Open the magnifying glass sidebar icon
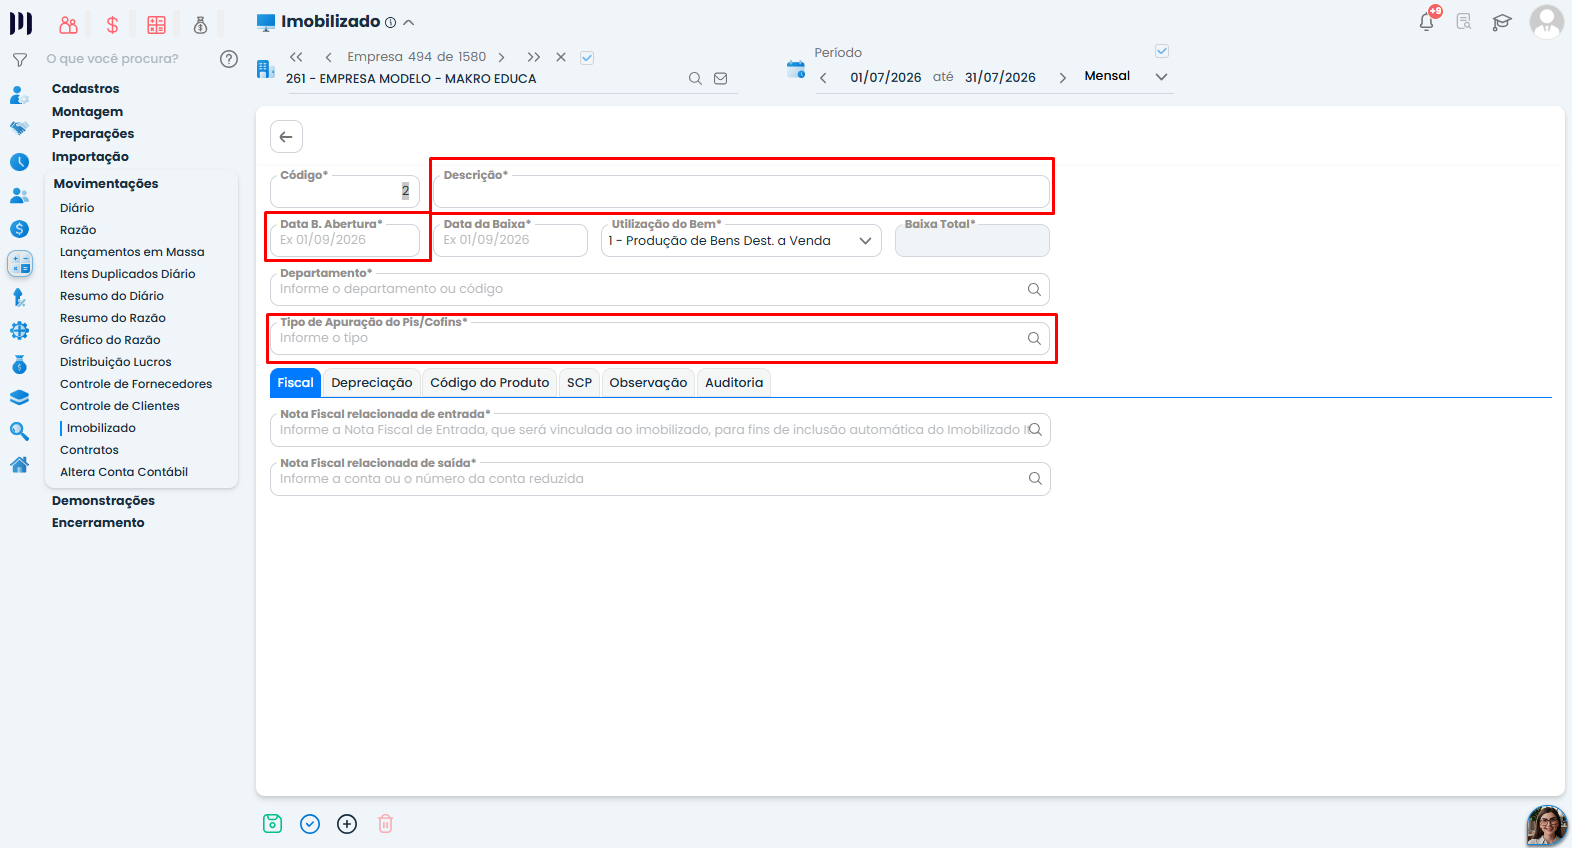This screenshot has height=848, width=1572. (19, 431)
